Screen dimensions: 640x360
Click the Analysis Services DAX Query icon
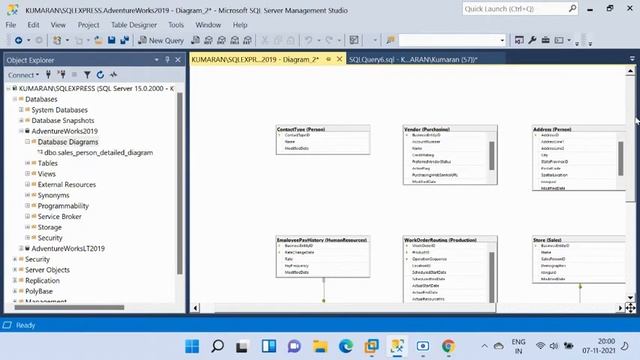coord(248,40)
